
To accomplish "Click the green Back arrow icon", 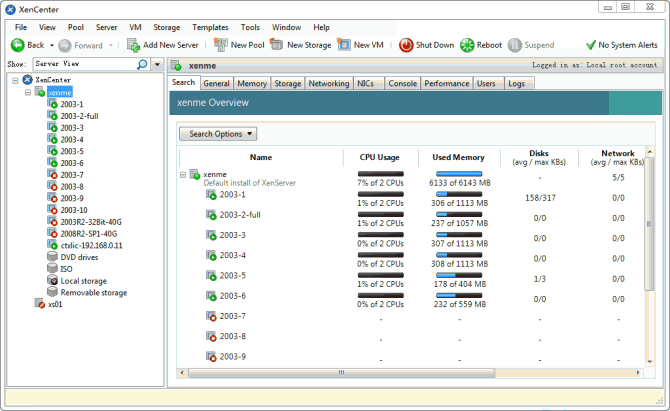I will point(18,45).
